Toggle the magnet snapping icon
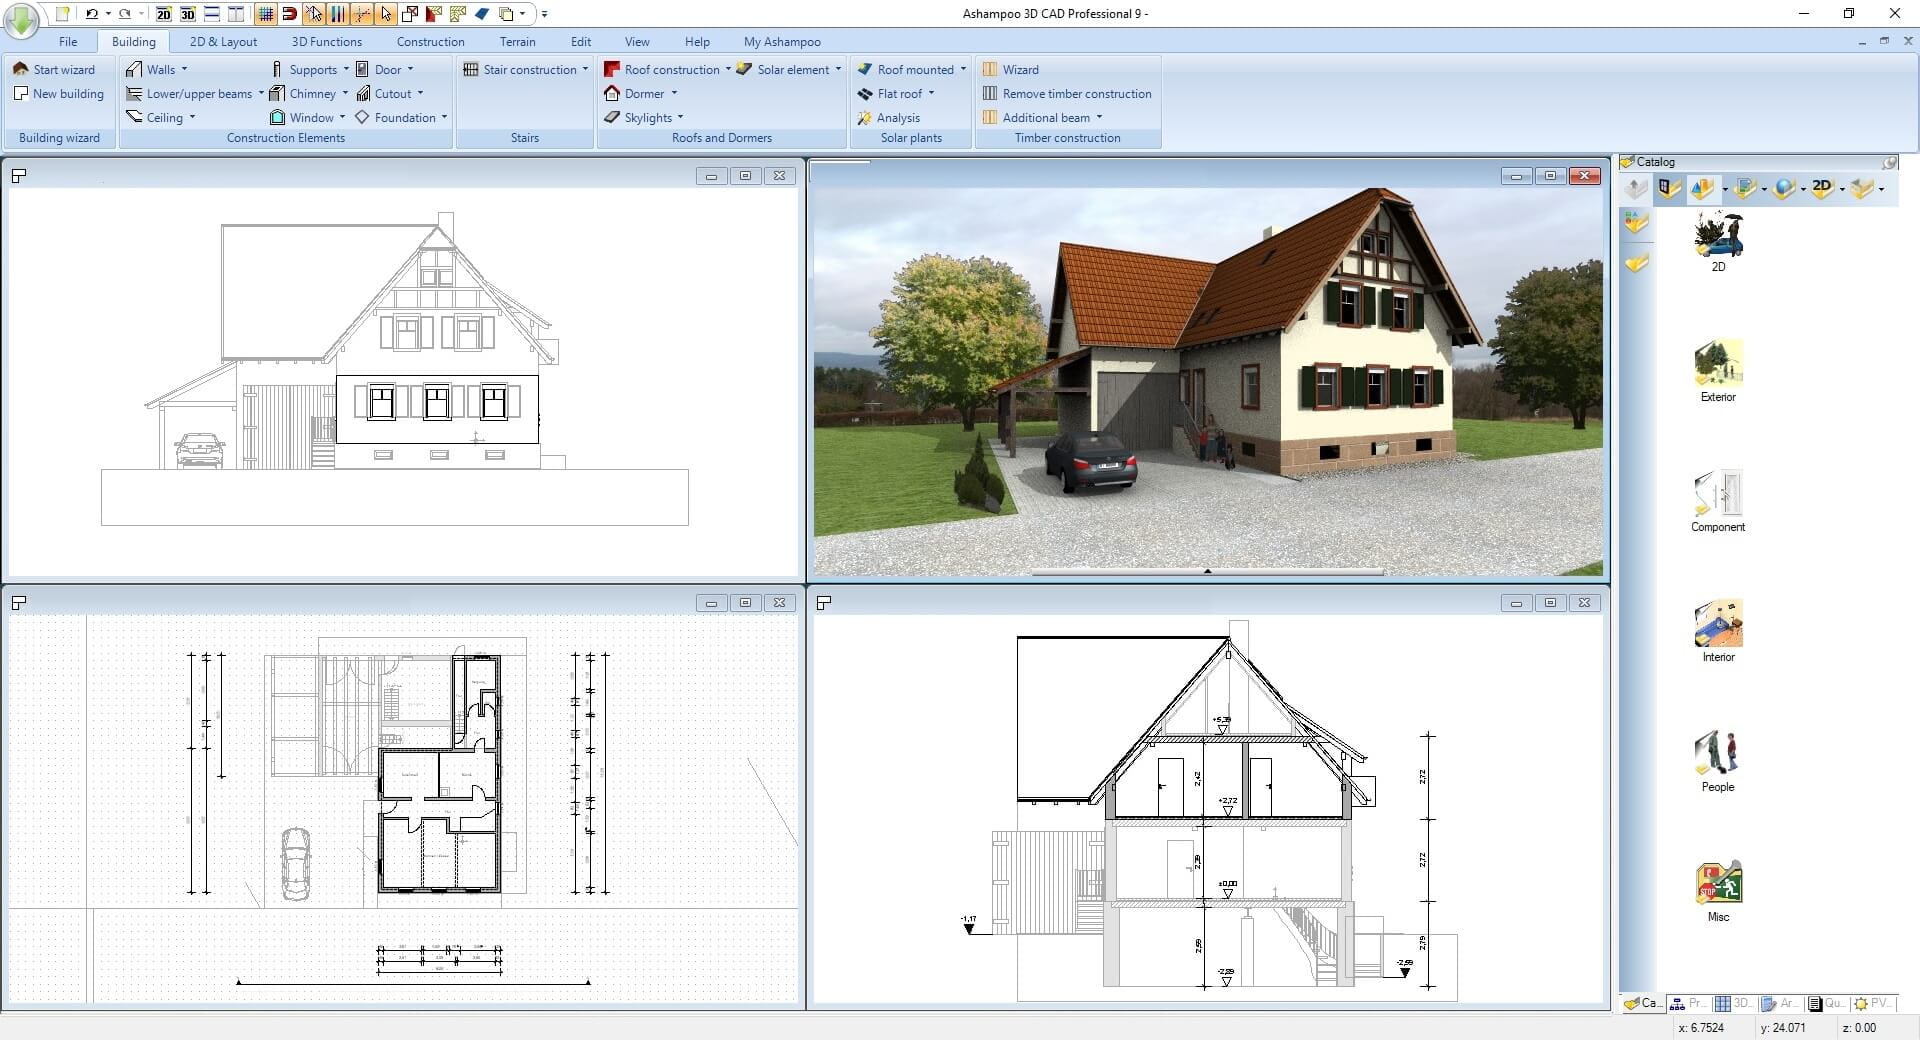Viewport: 1920px width, 1040px height. [289, 14]
